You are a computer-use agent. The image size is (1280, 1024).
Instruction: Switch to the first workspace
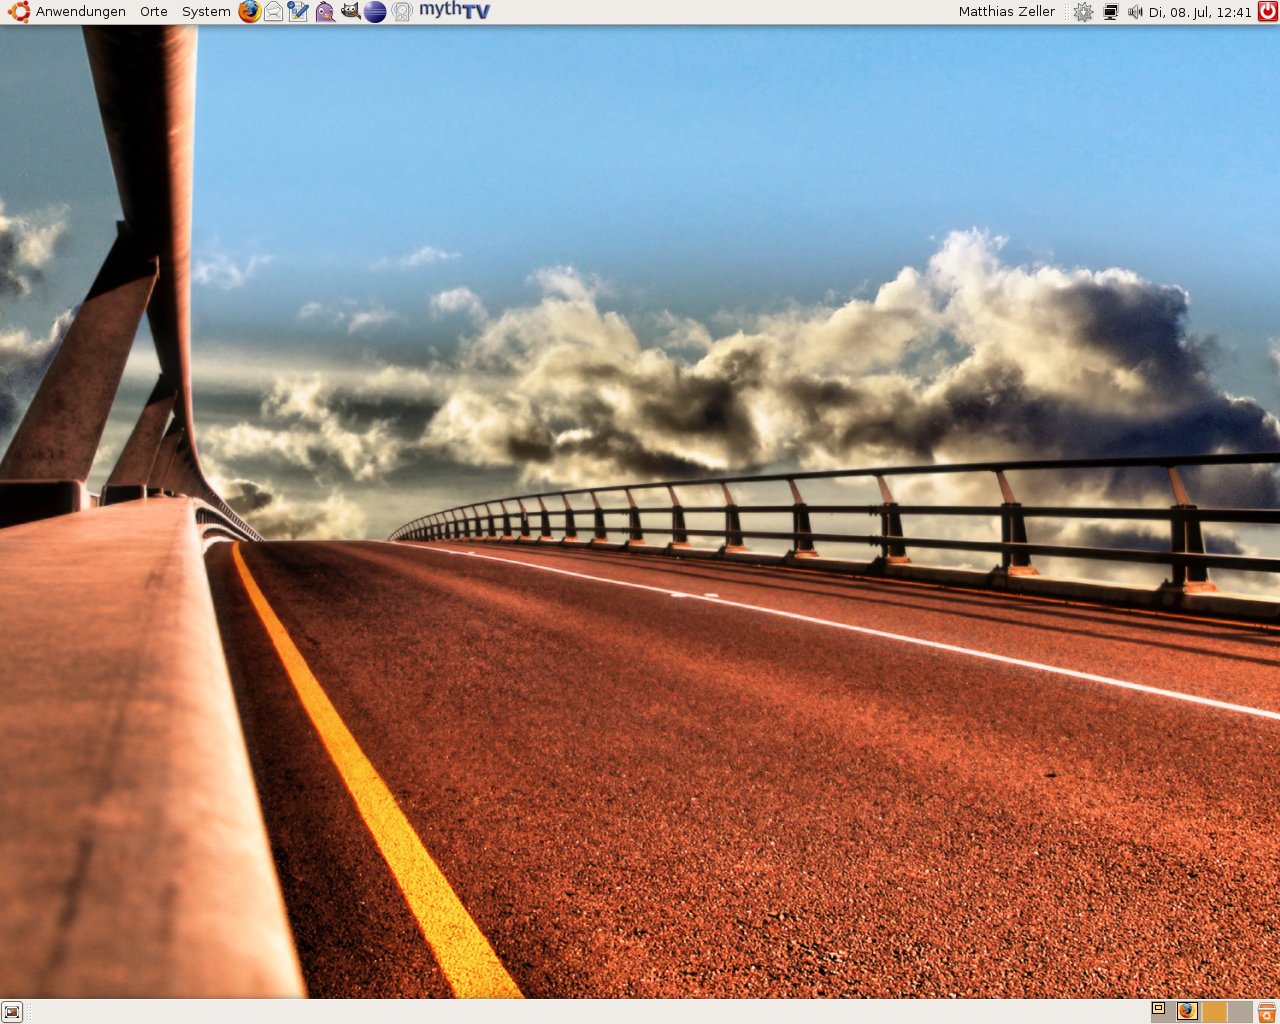point(1163,1011)
